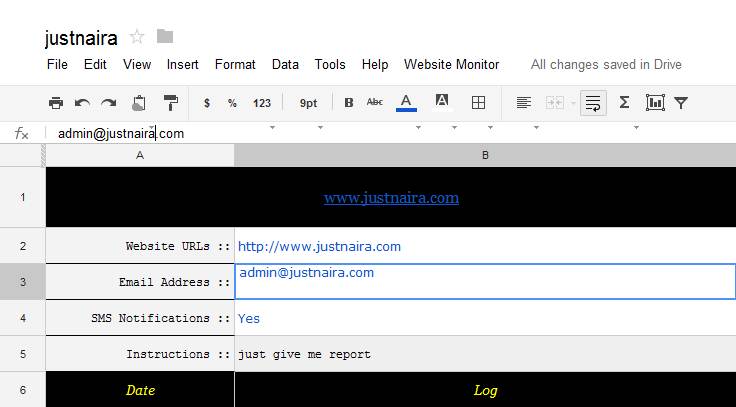The width and height of the screenshot is (736, 407).
Task: Format cell as currency ($)
Action: click(207, 103)
